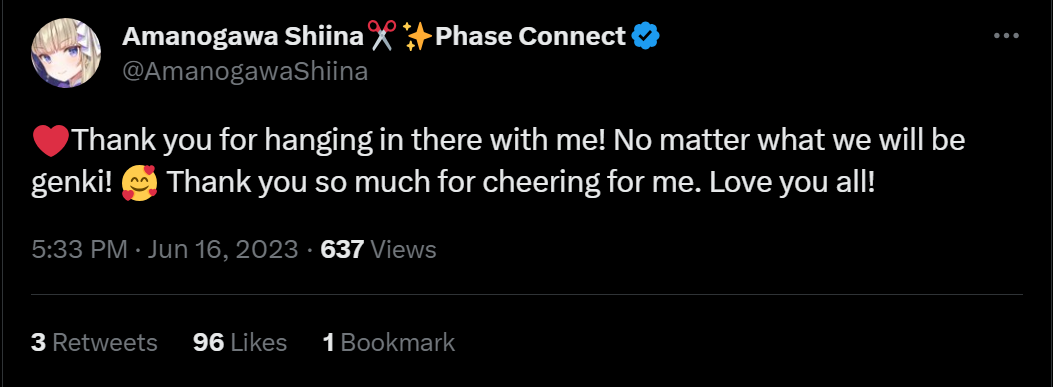View the 96 Likes list

(x=240, y=343)
